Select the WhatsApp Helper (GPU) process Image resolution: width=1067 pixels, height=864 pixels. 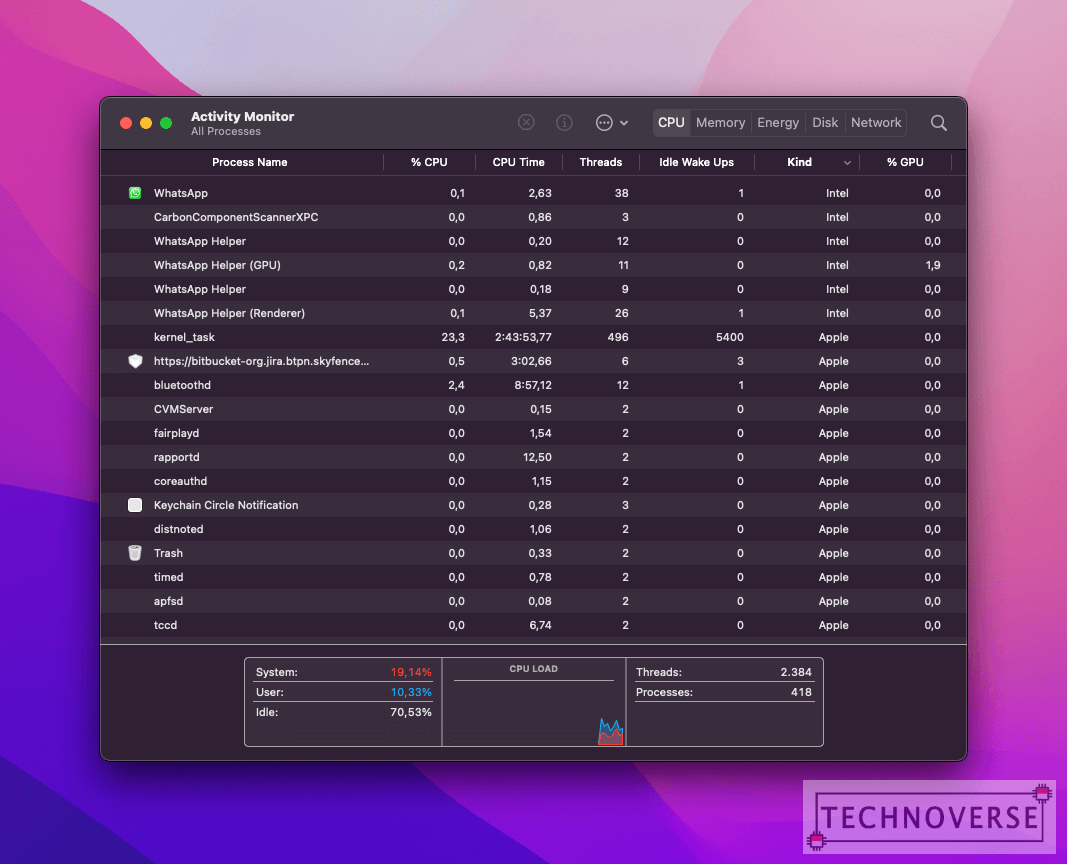click(x=217, y=265)
